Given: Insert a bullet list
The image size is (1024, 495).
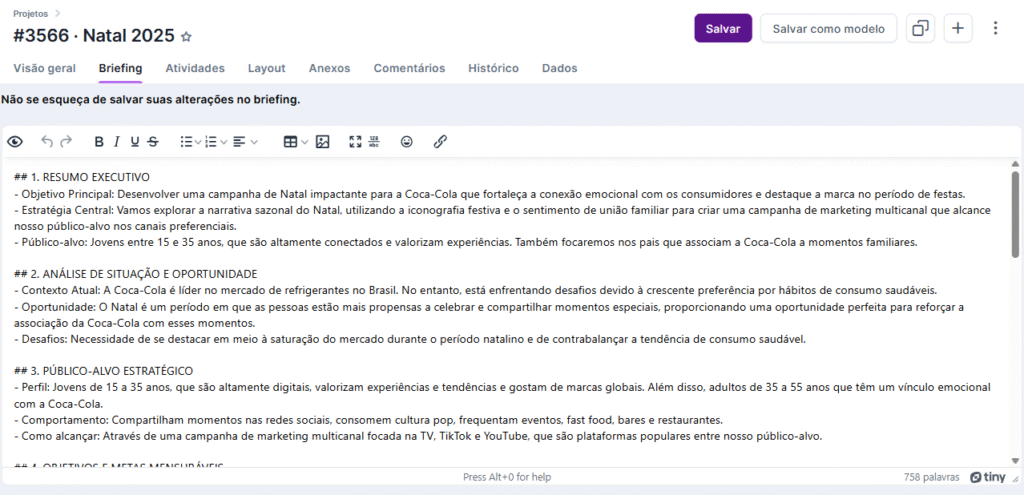Looking at the screenshot, I should 186,142.
